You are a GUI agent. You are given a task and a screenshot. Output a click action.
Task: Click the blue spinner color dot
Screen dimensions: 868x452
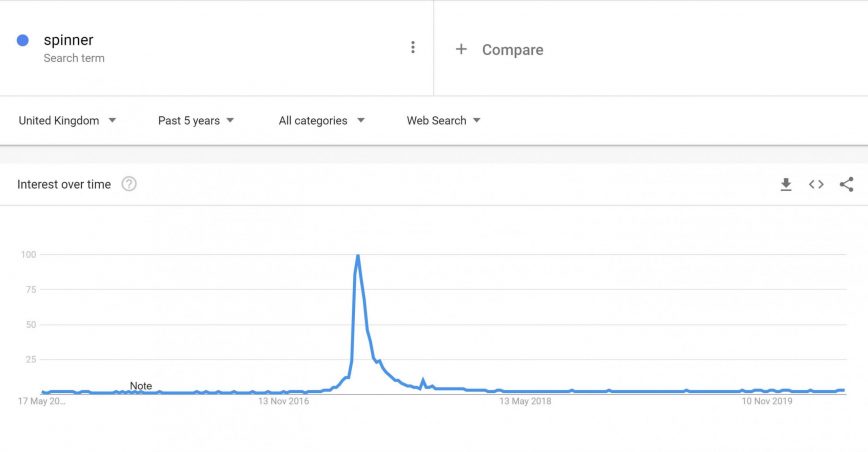pos(23,41)
